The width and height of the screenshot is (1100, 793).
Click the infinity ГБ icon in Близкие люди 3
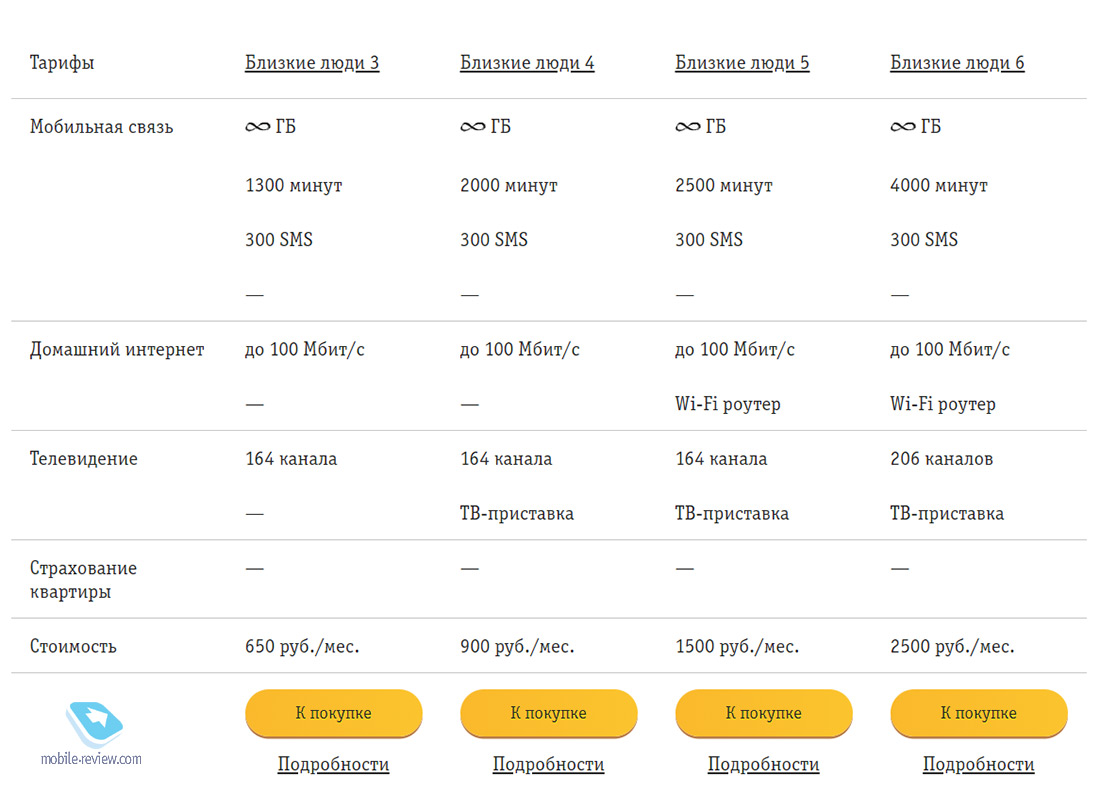coord(257,126)
